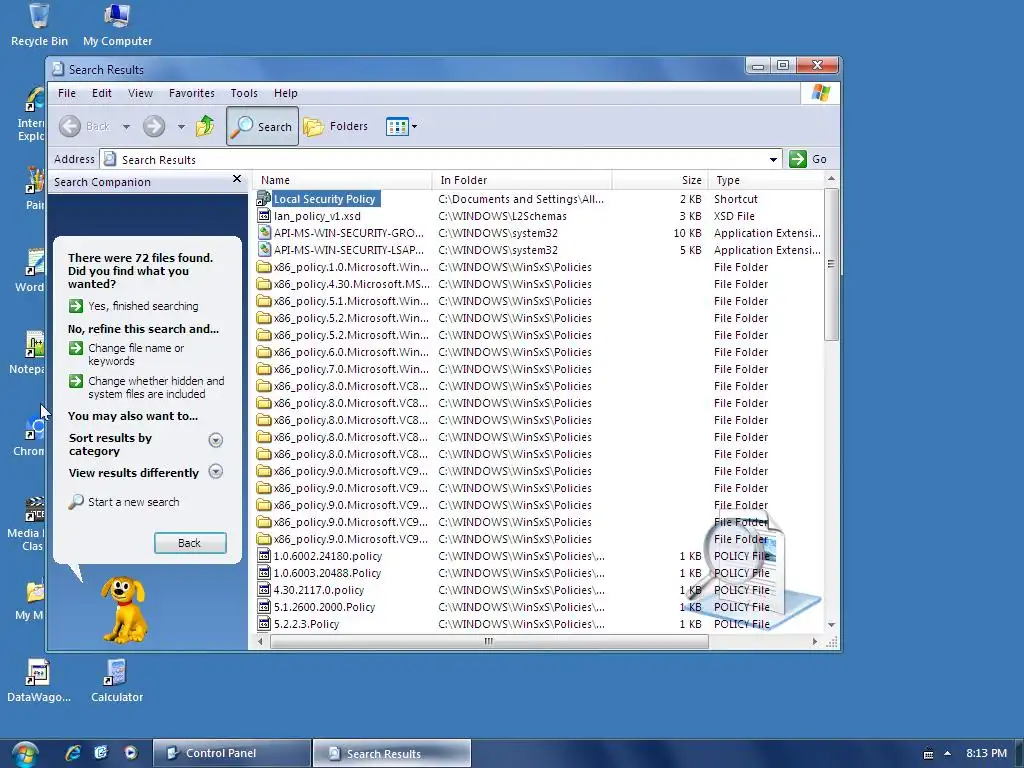Expand the Back history dropdown arrow
The height and width of the screenshot is (768, 1024).
[x=126, y=127]
